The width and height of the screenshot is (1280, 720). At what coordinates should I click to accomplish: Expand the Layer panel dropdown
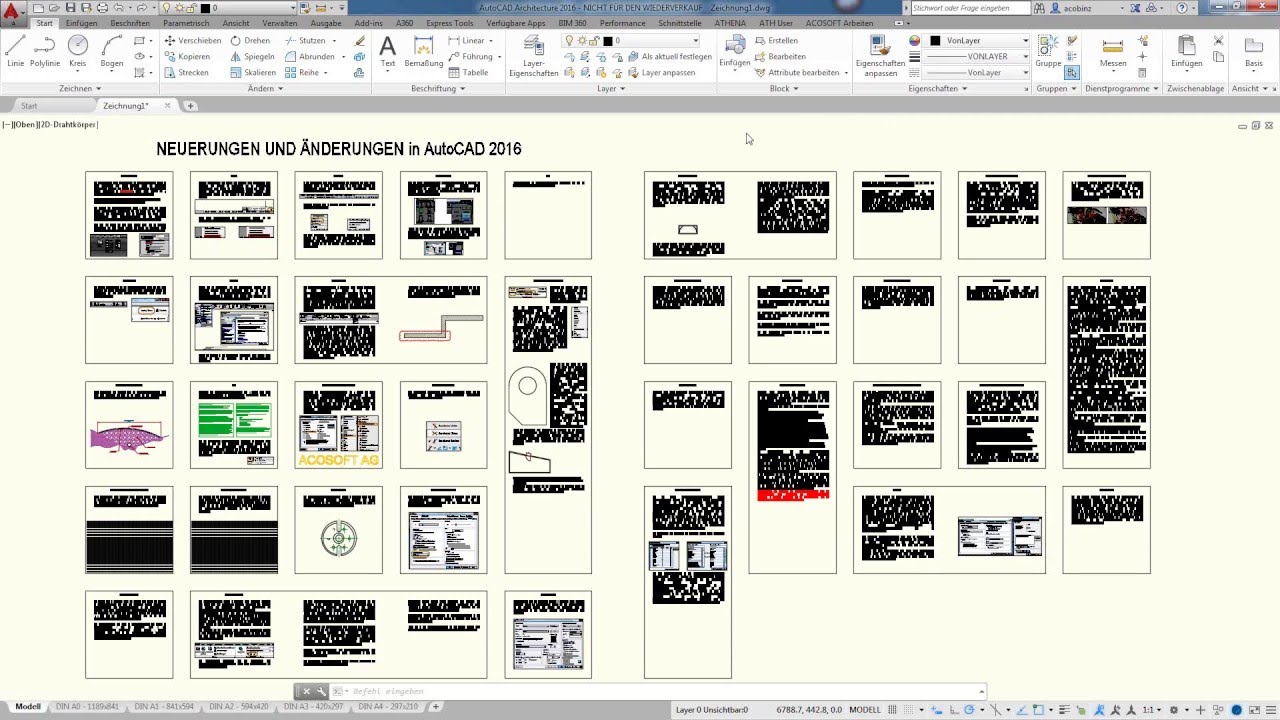(611, 88)
